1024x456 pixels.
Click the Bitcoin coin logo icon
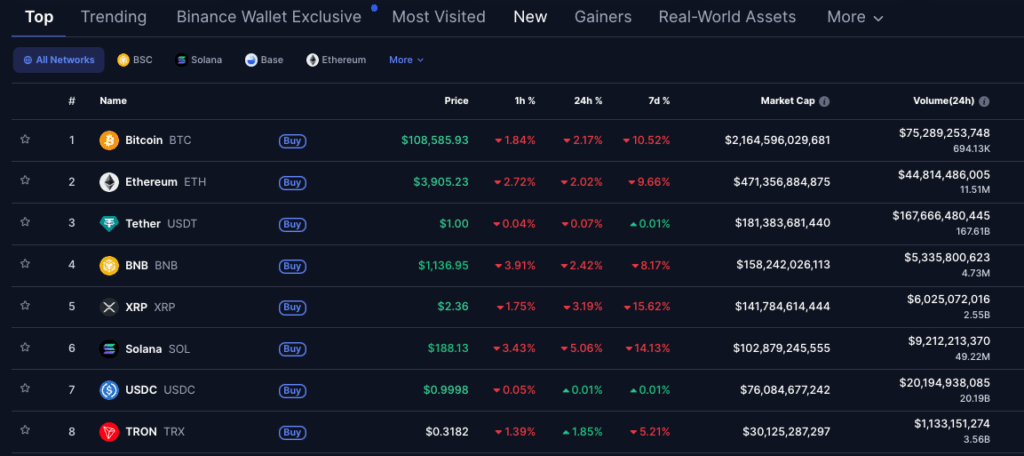coord(109,140)
